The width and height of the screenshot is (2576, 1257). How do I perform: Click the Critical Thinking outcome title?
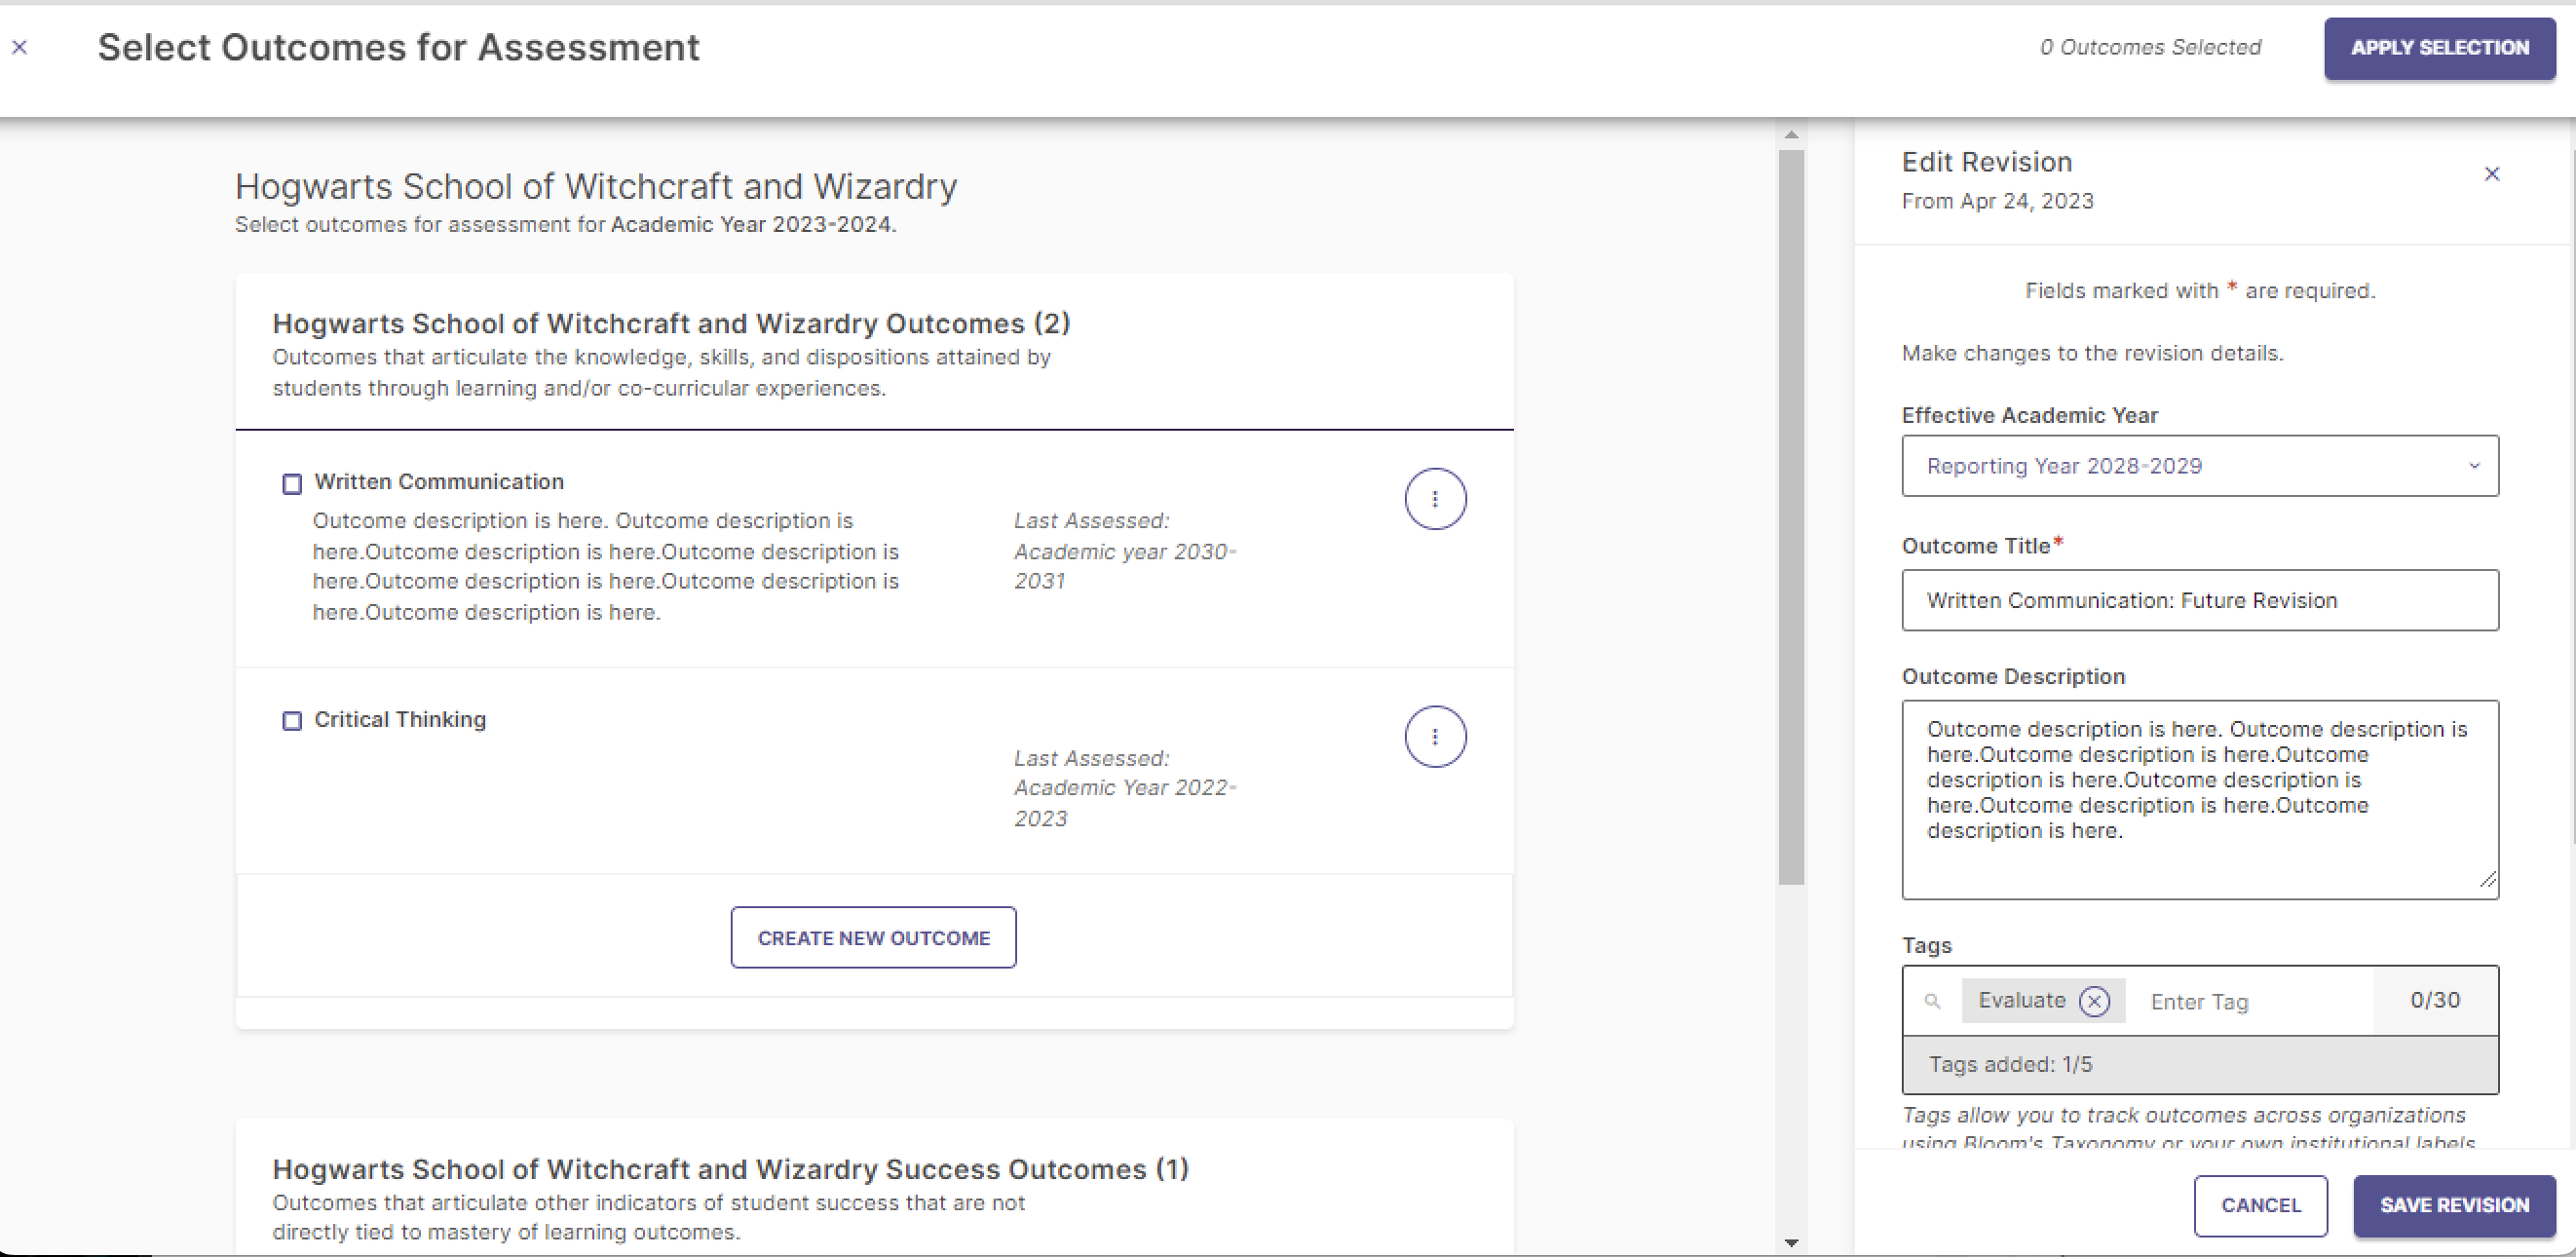400,720
